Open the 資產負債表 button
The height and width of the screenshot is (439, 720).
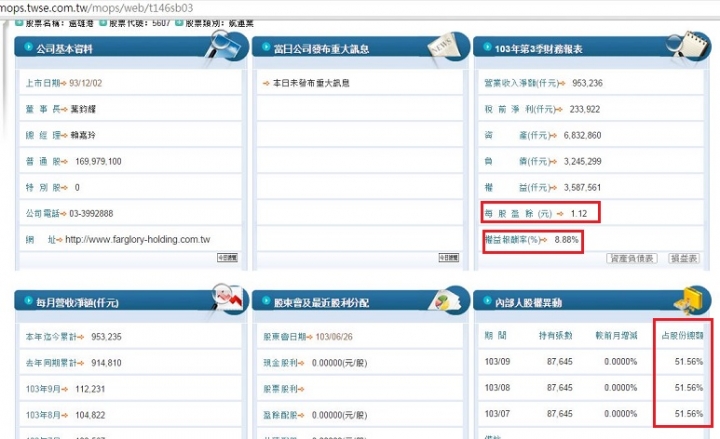[632, 258]
